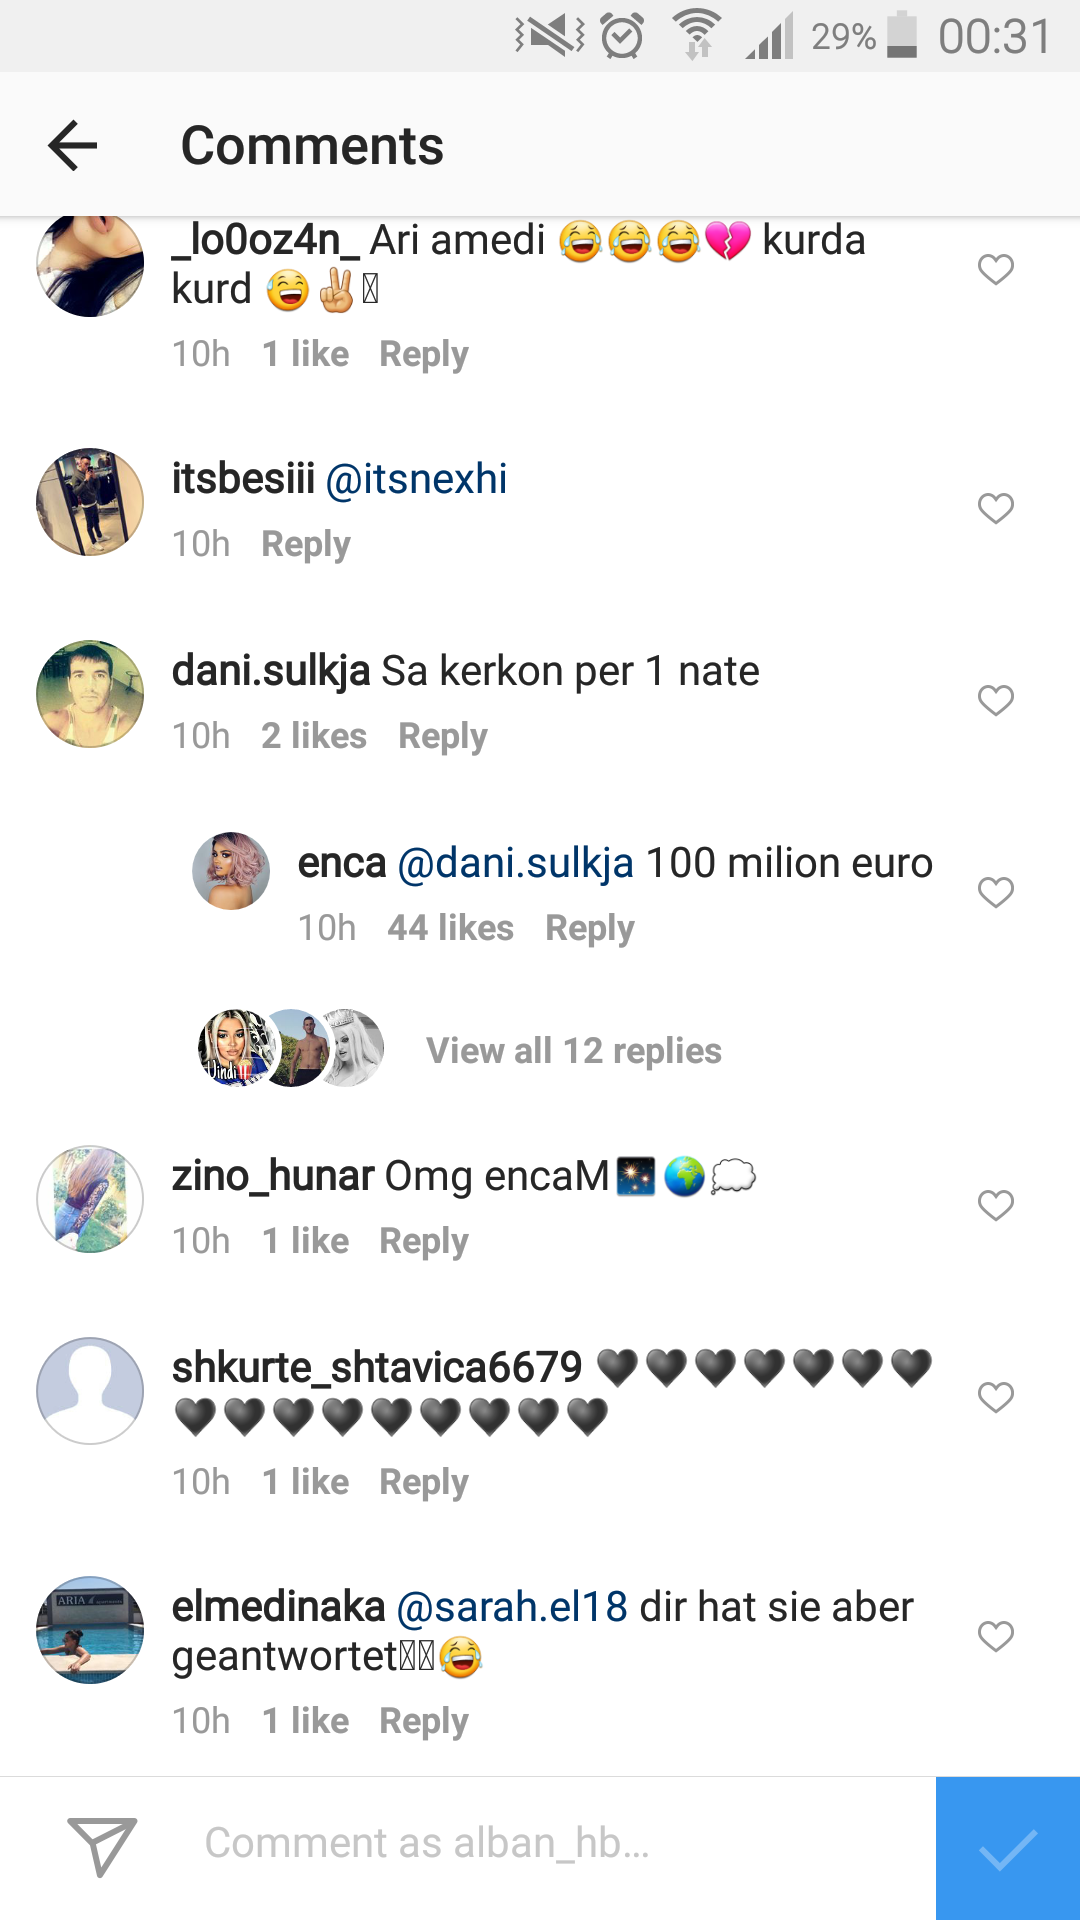Heart elmedinaka's comment

(995, 1637)
